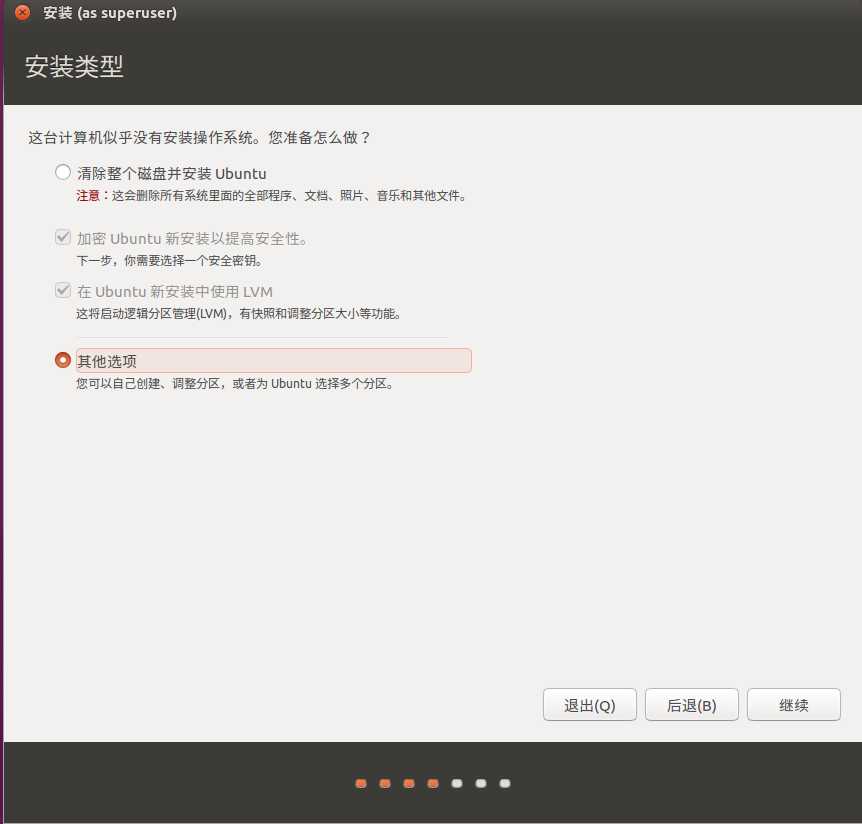Click the 退出(Q) button
The height and width of the screenshot is (824, 862).
(x=589, y=705)
